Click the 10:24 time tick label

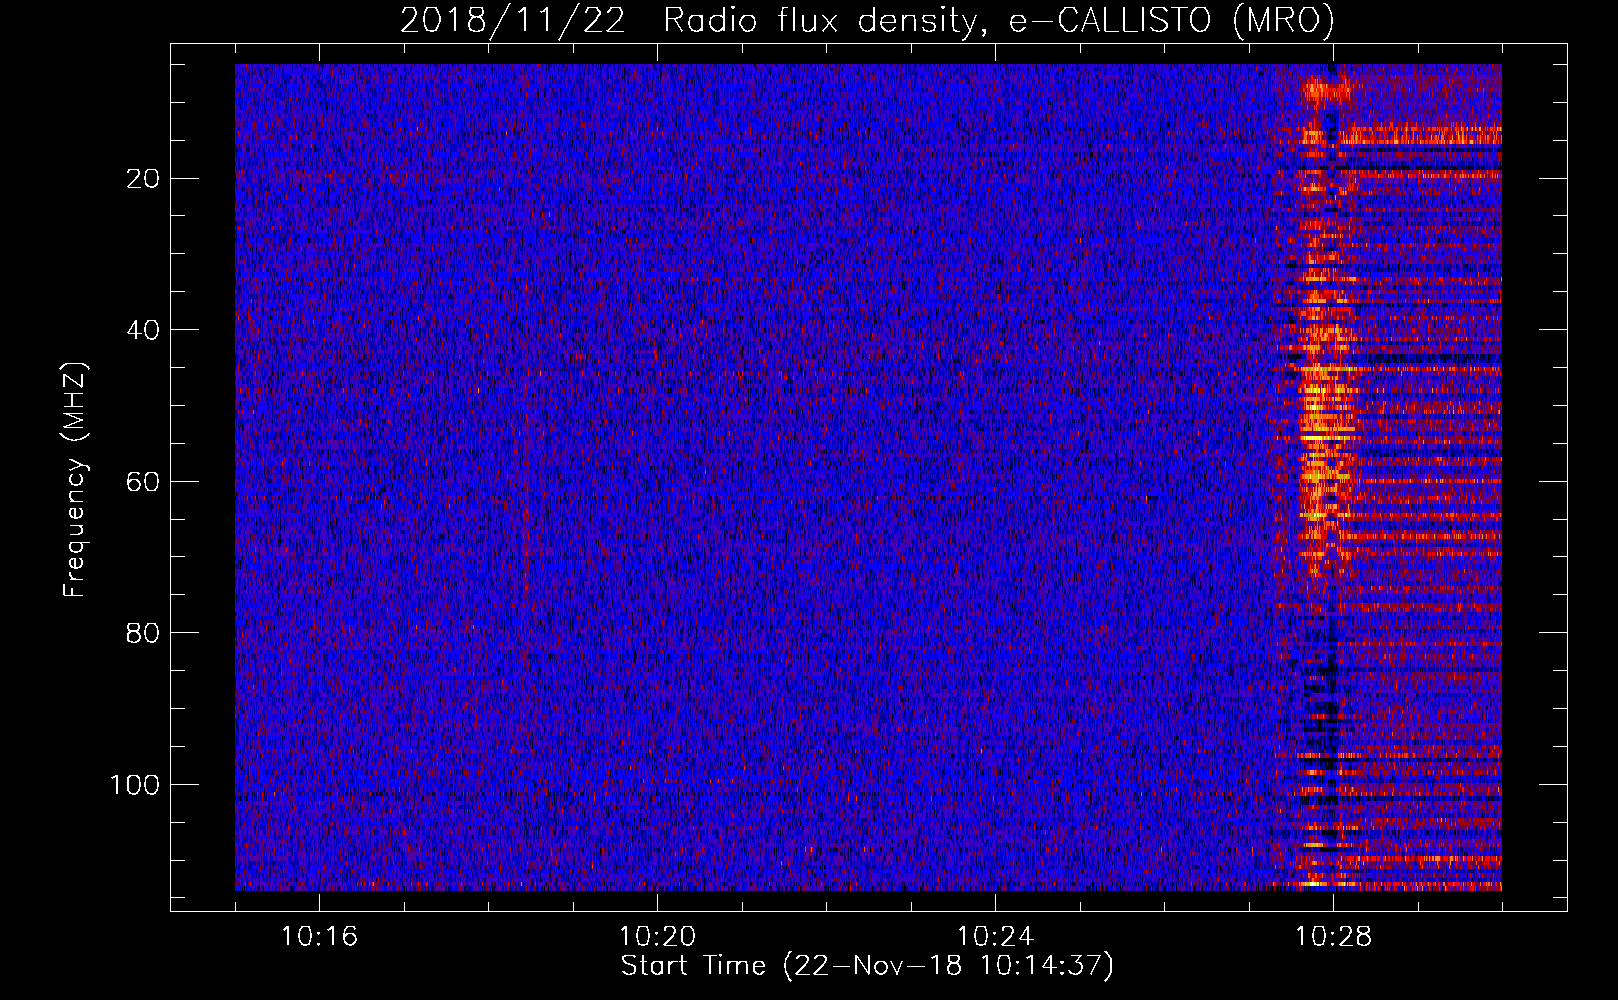[995, 937]
